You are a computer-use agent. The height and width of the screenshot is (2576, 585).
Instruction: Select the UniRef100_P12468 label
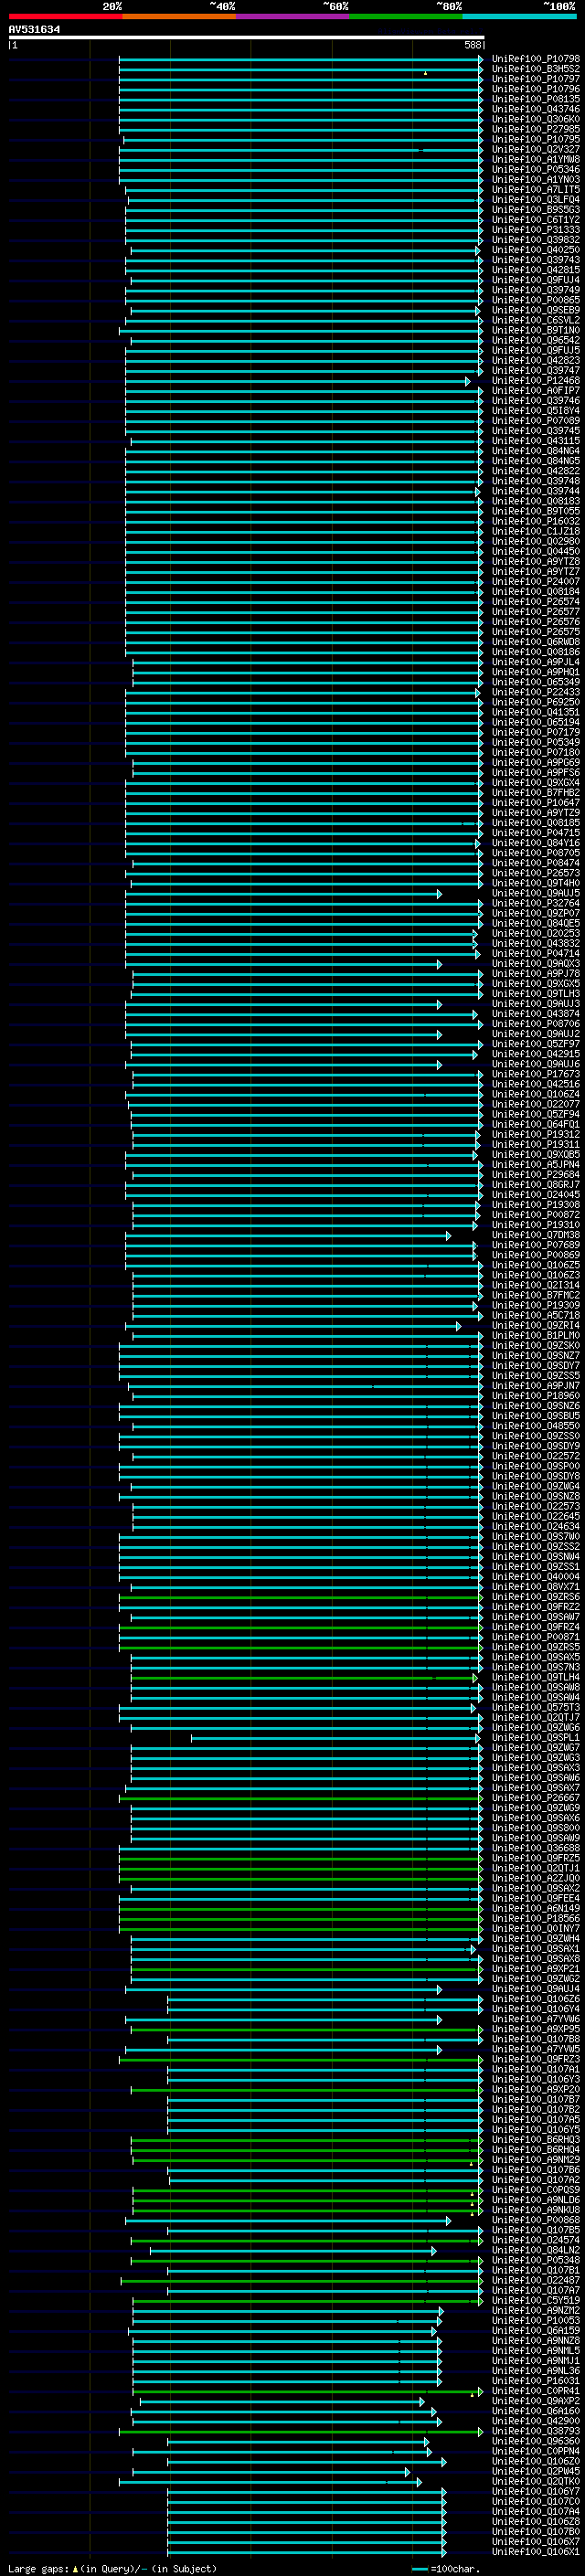(536, 381)
